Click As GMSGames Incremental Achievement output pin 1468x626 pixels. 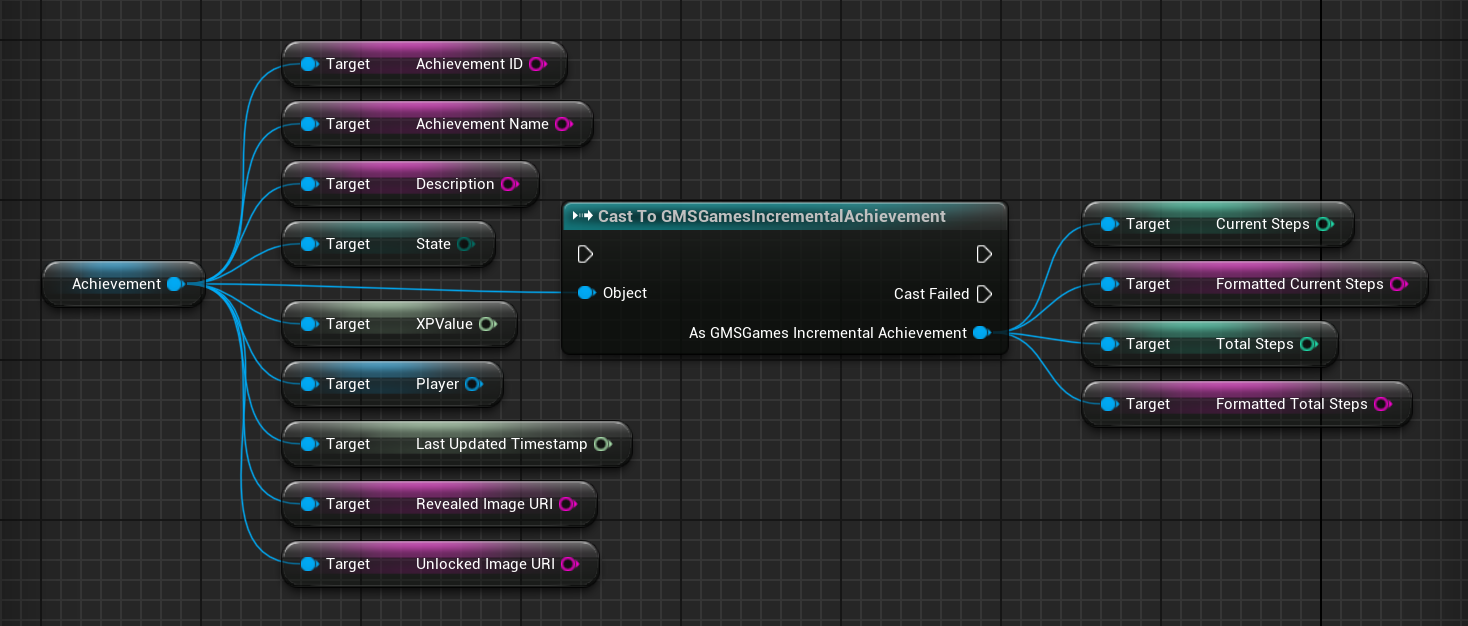pyautogui.click(x=982, y=333)
